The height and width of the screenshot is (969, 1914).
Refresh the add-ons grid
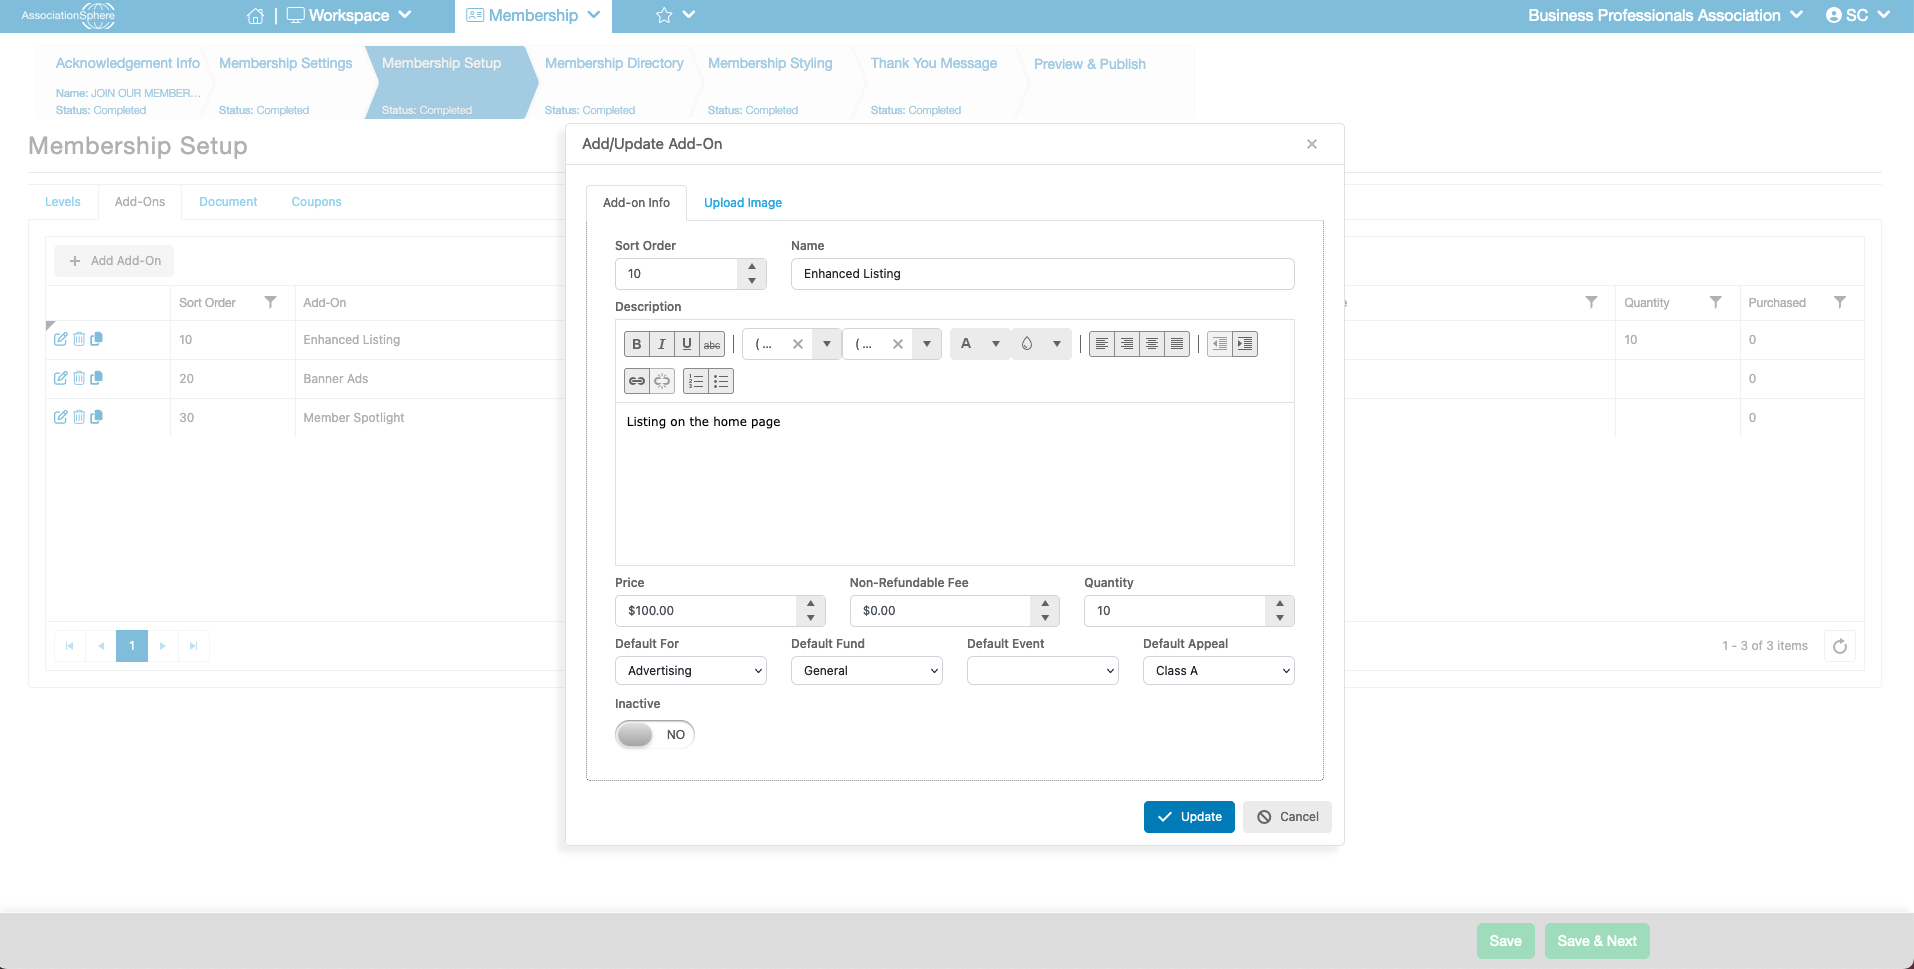coord(1840,646)
